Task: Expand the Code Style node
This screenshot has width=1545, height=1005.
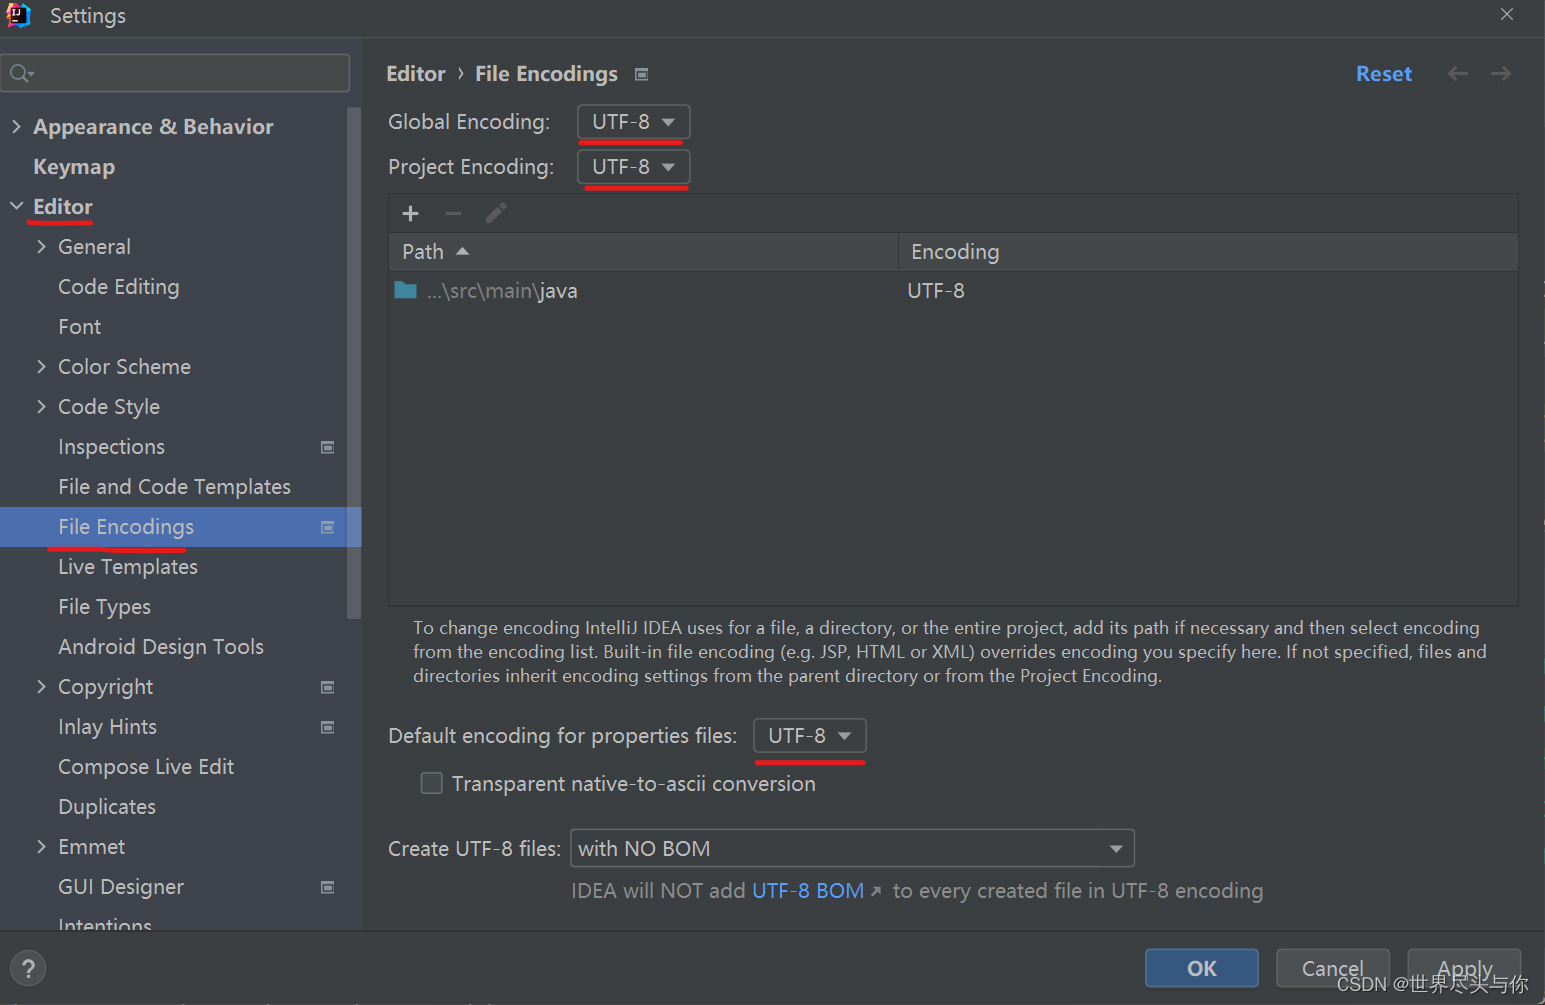Action: coord(41,406)
